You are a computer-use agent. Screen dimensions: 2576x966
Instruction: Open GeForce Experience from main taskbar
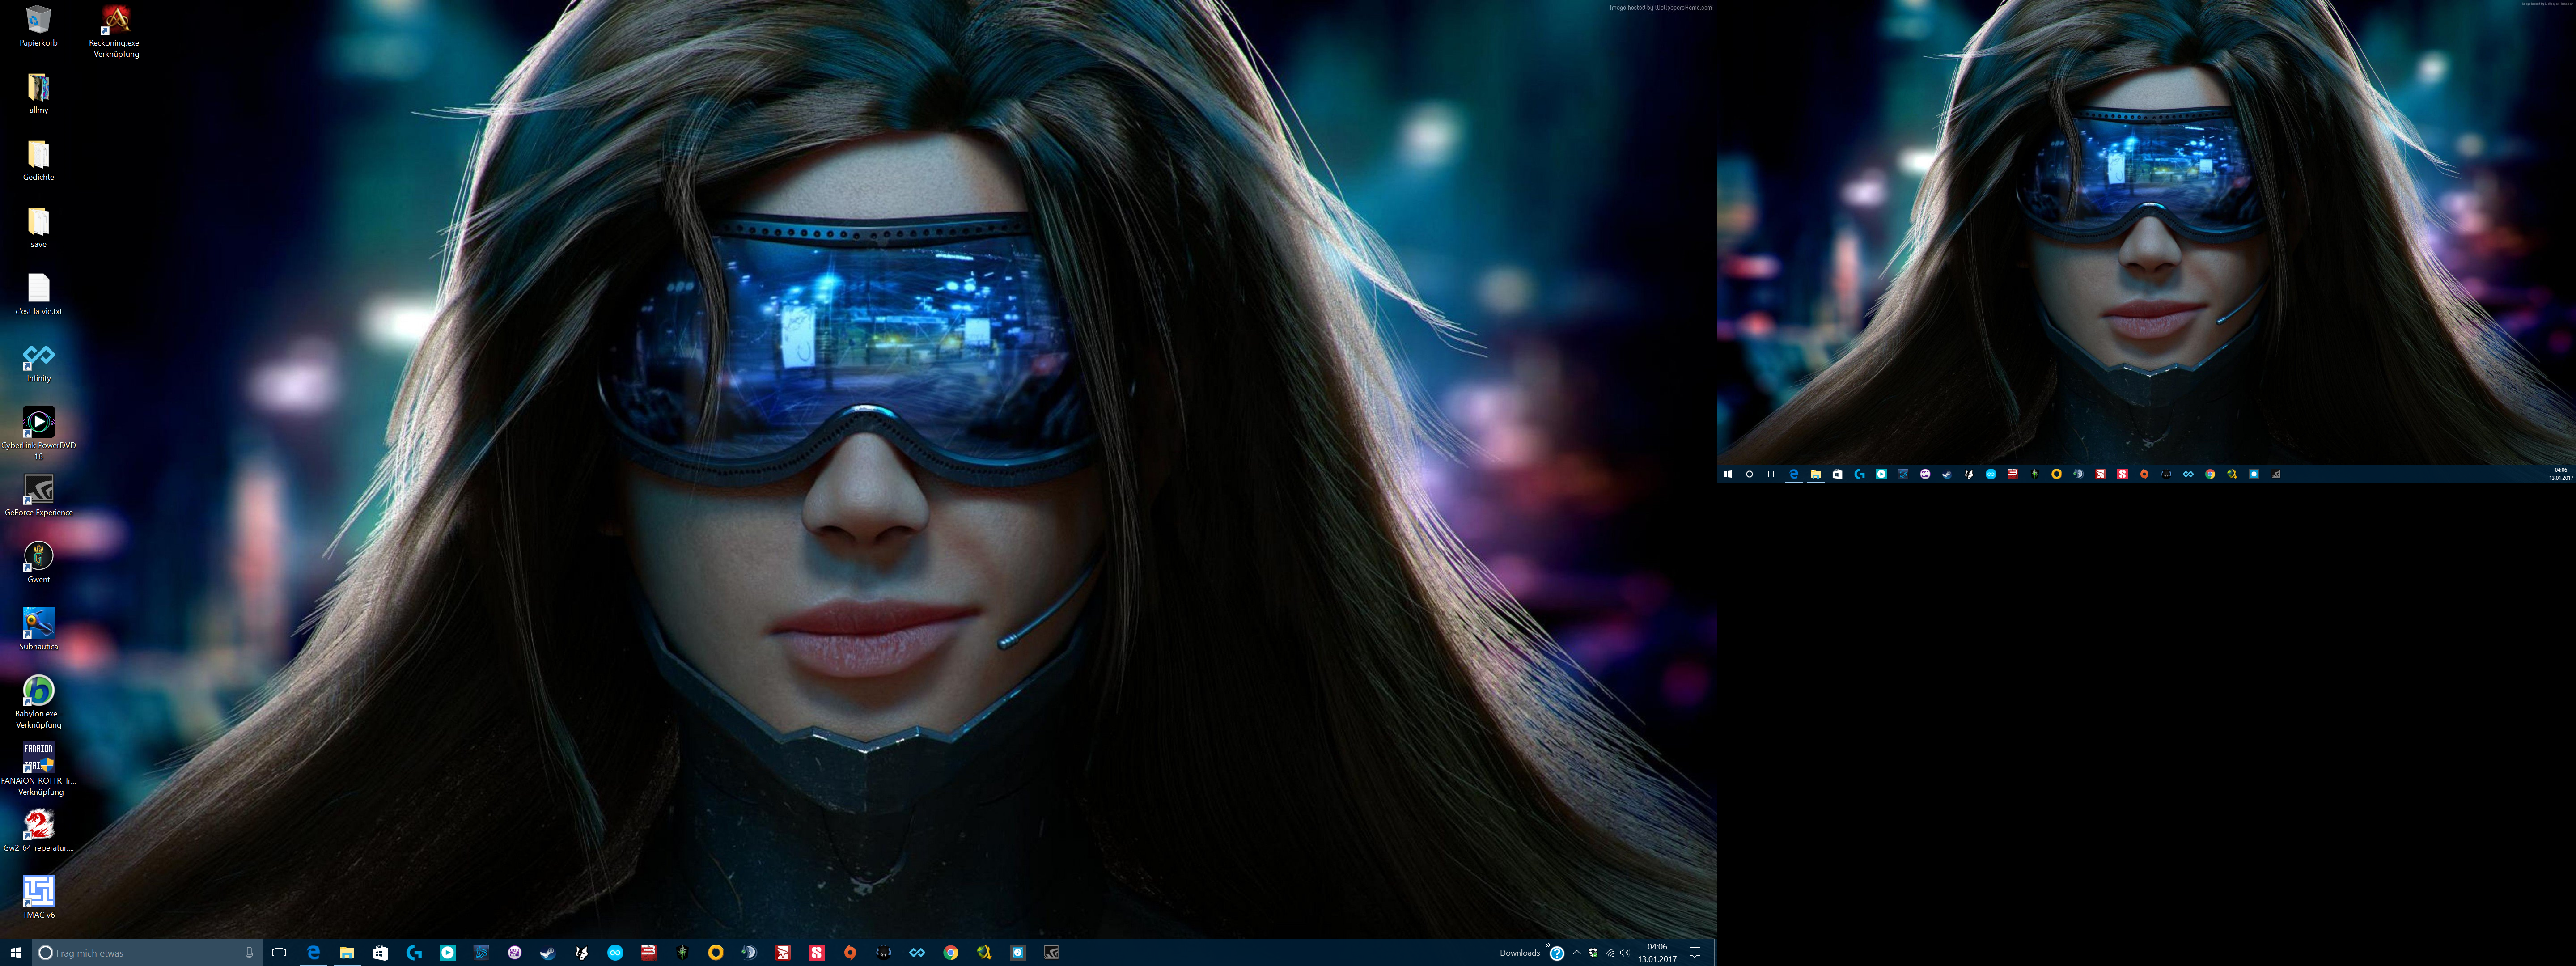[x=1051, y=953]
